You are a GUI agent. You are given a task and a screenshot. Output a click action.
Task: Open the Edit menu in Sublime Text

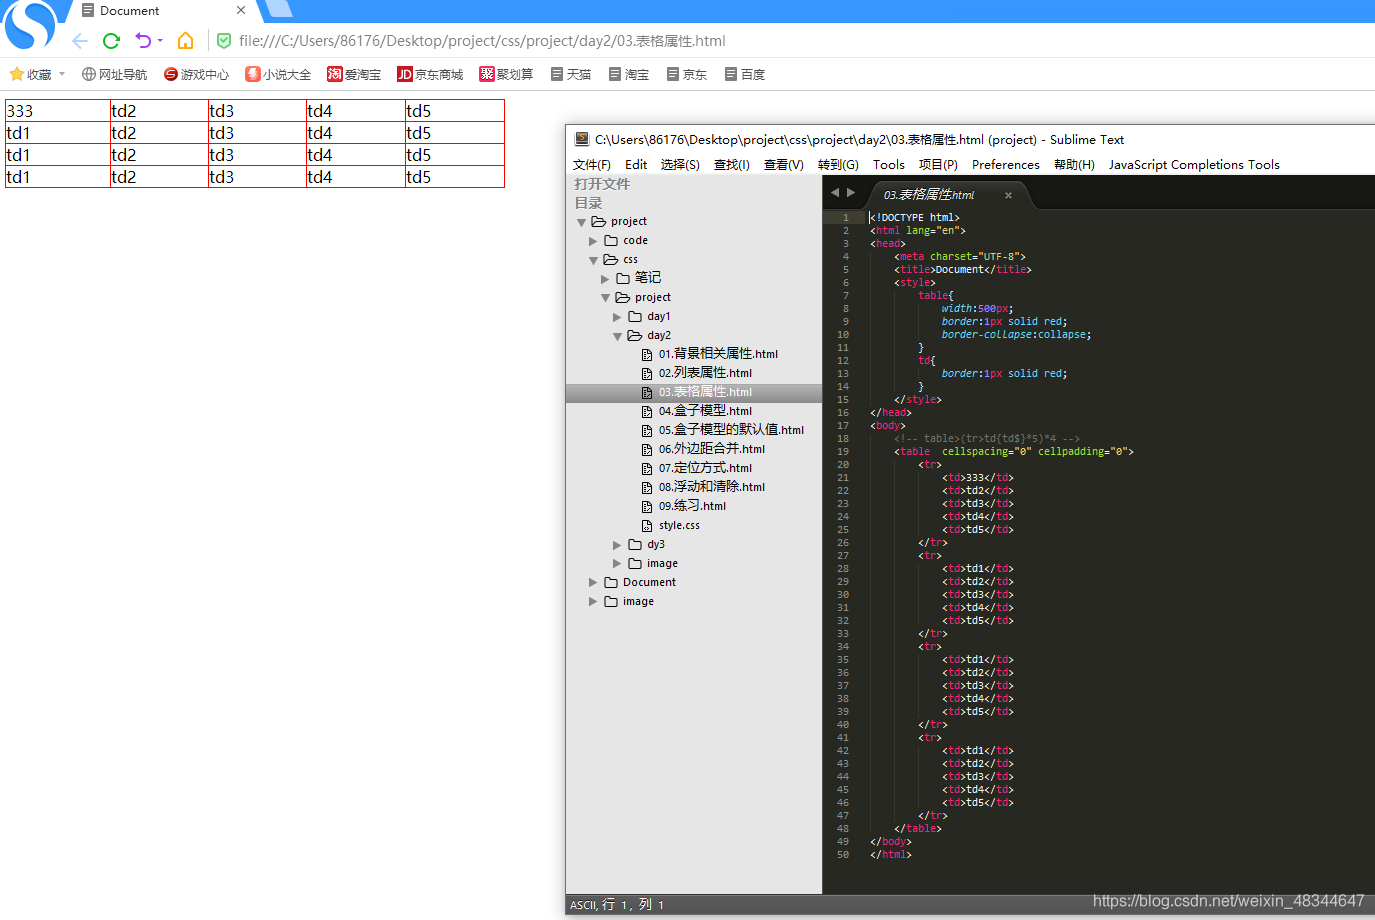(636, 165)
